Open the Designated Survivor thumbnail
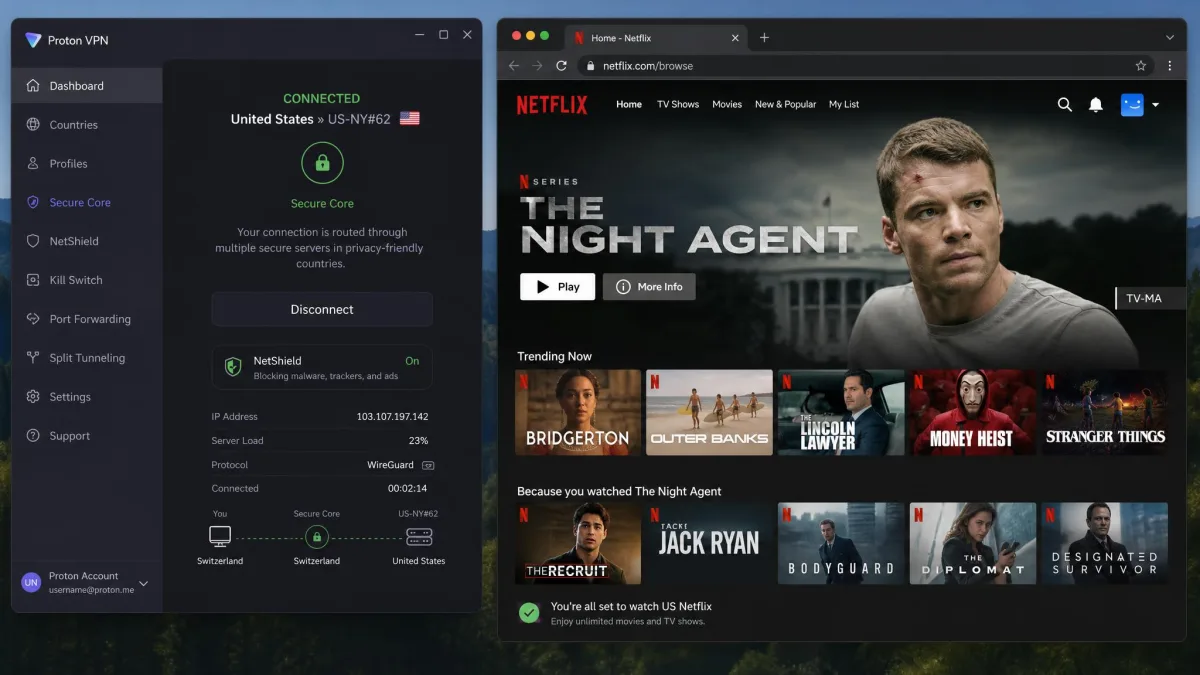This screenshot has height=675, width=1200. [x=1105, y=544]
